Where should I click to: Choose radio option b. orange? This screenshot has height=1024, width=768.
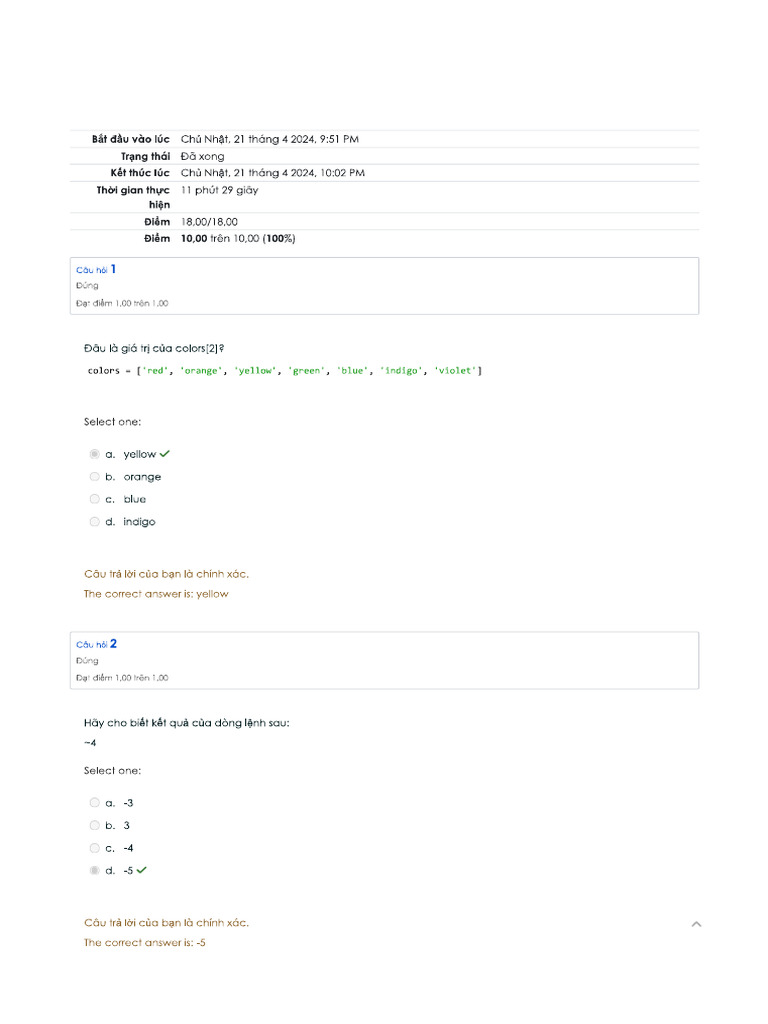[x=95, y=477]
